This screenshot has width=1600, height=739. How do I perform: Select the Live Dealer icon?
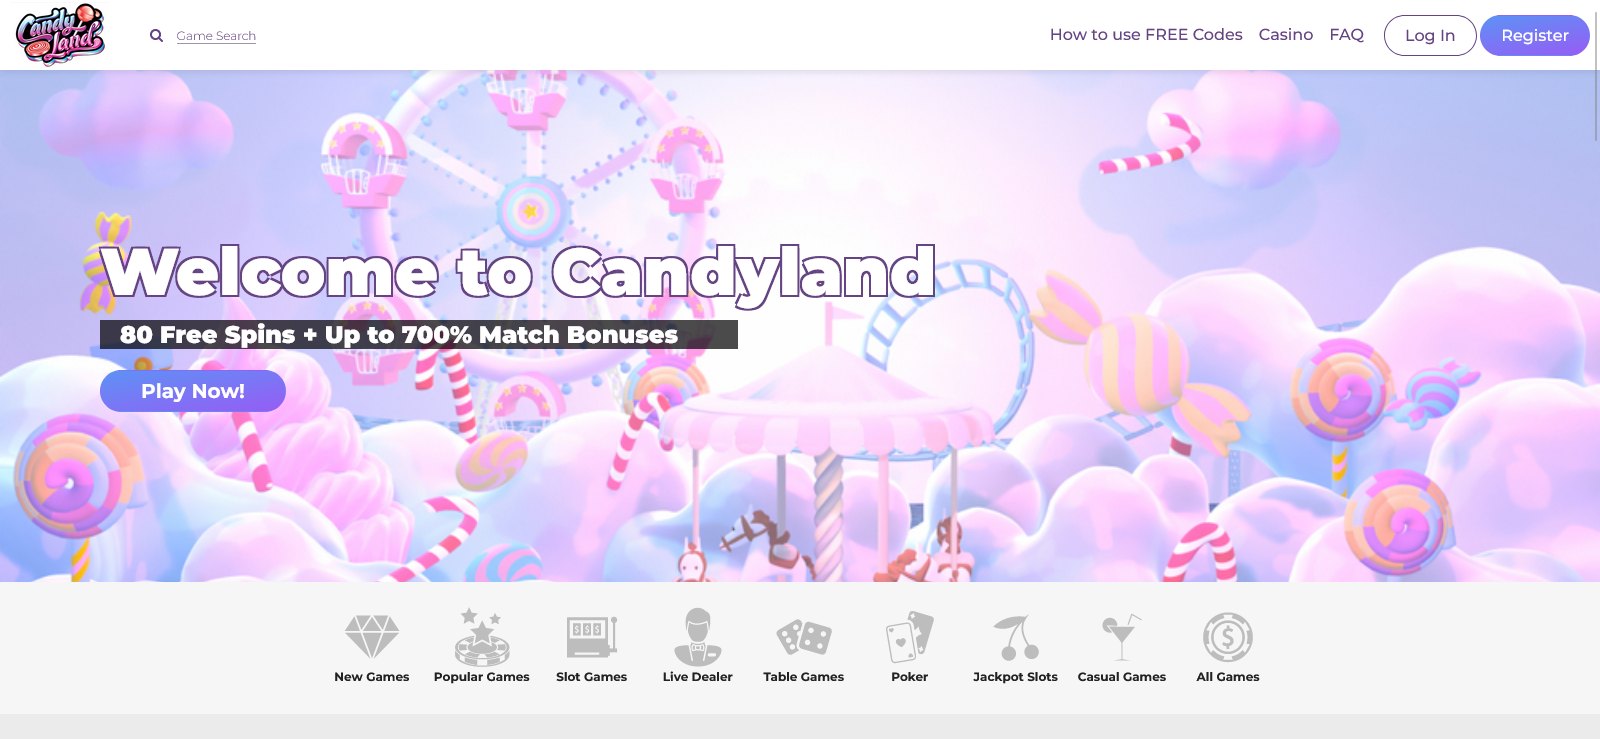(x=698, y=637)
